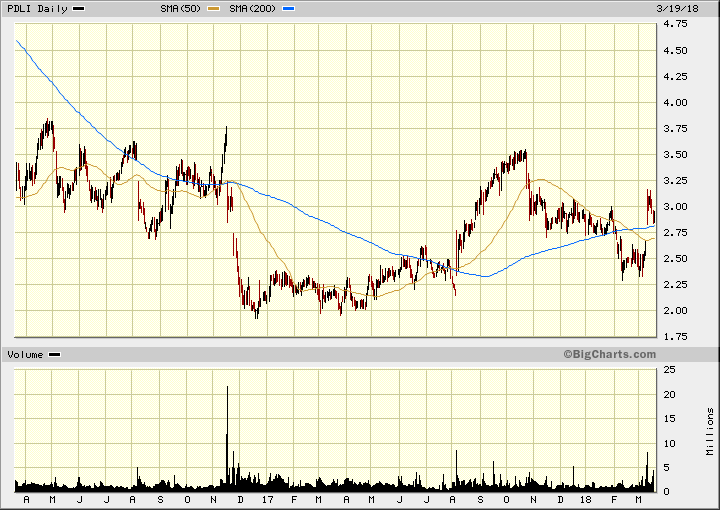Click the blue SMA(200) legend swatch
The width and height of the screenshot is (720, 510).
click(x=288, y=9)
